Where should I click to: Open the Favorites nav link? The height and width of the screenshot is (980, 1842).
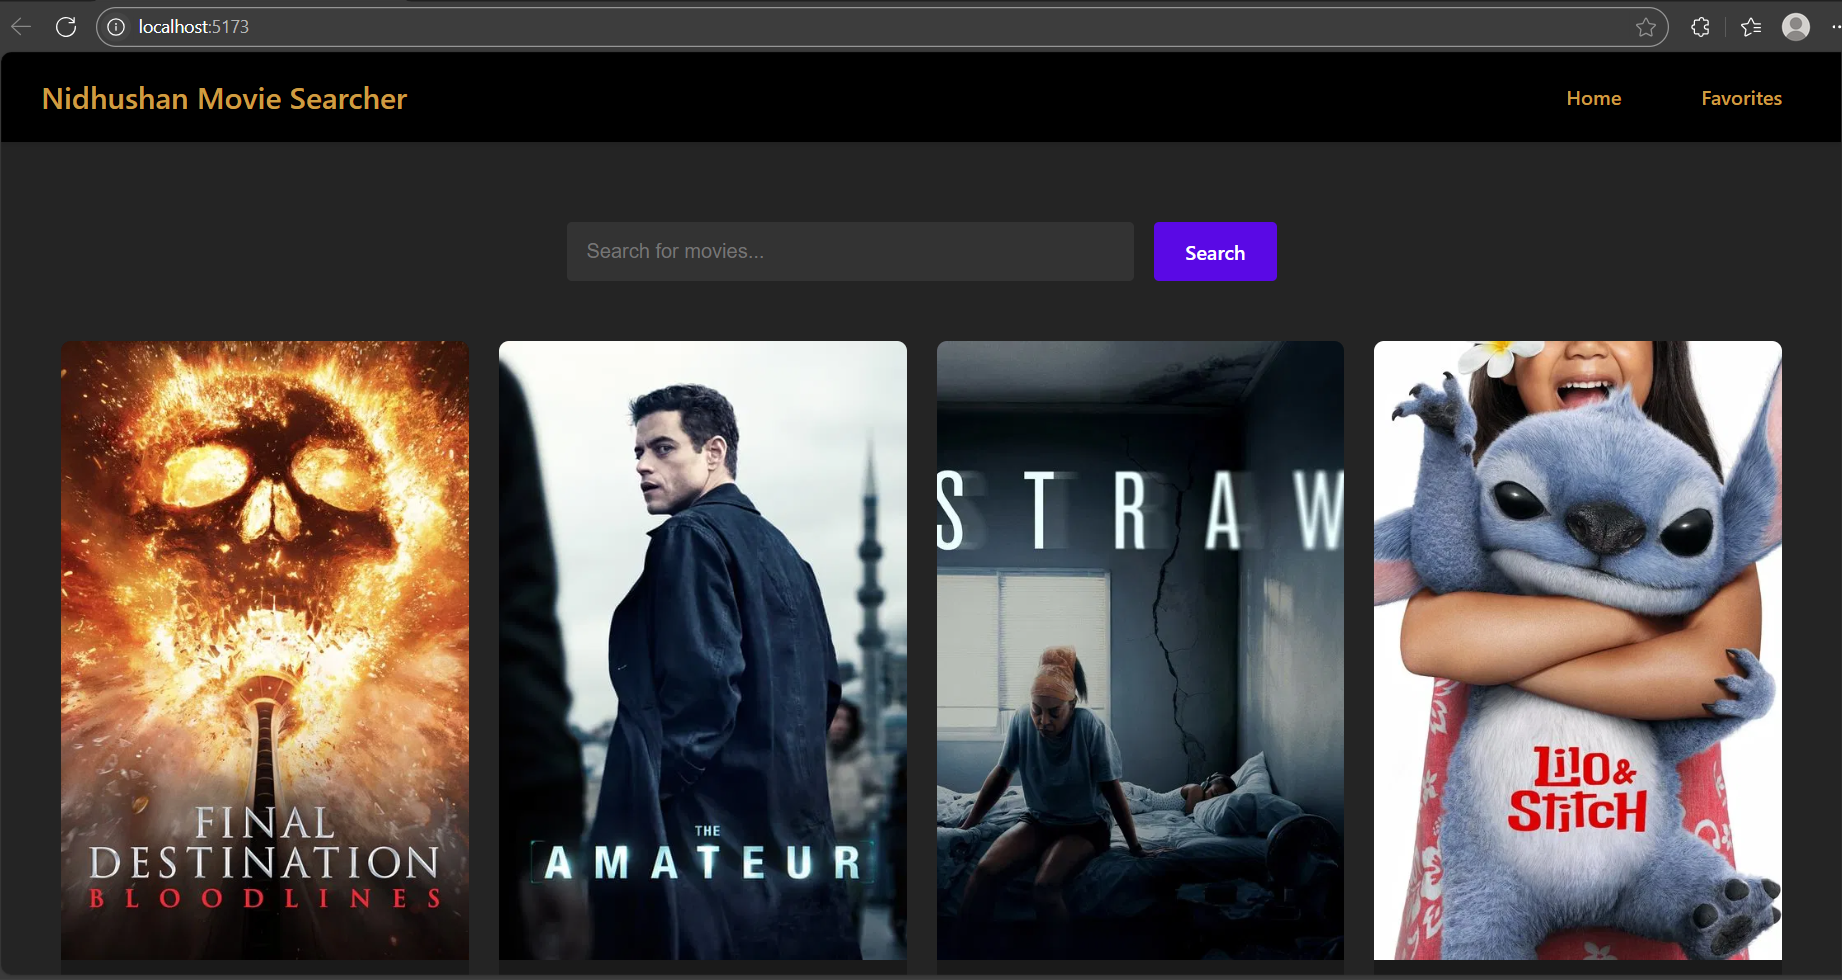point(1741,98)
